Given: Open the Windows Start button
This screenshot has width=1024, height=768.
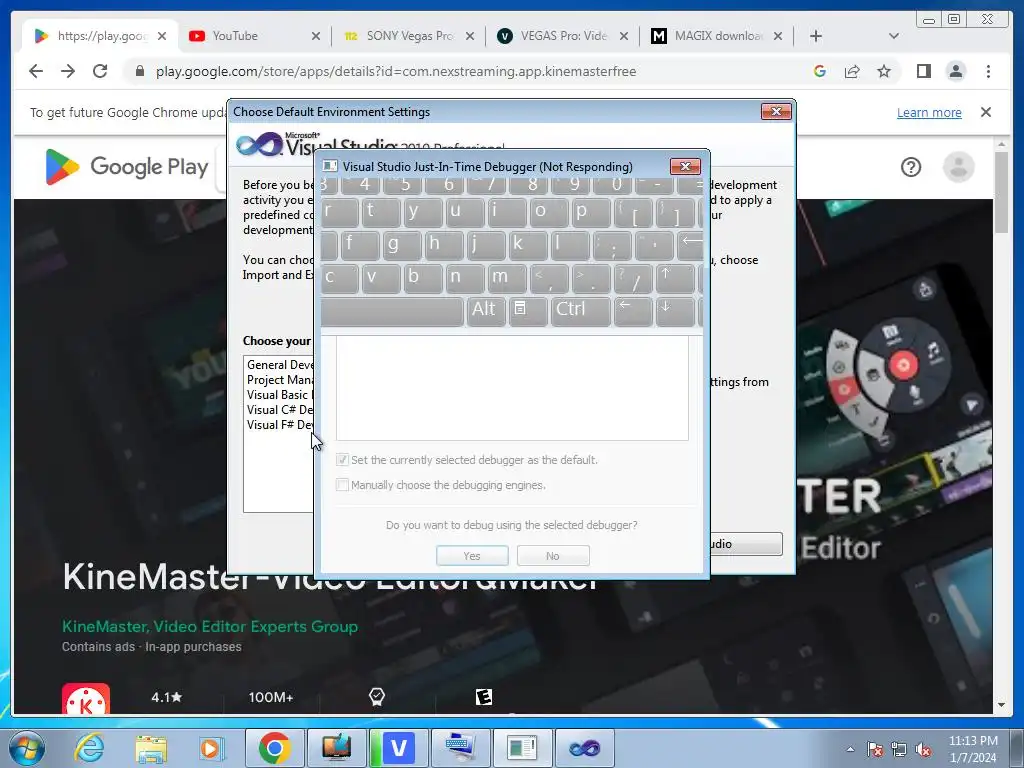Looking at the screenshot, I should [25, 748].
